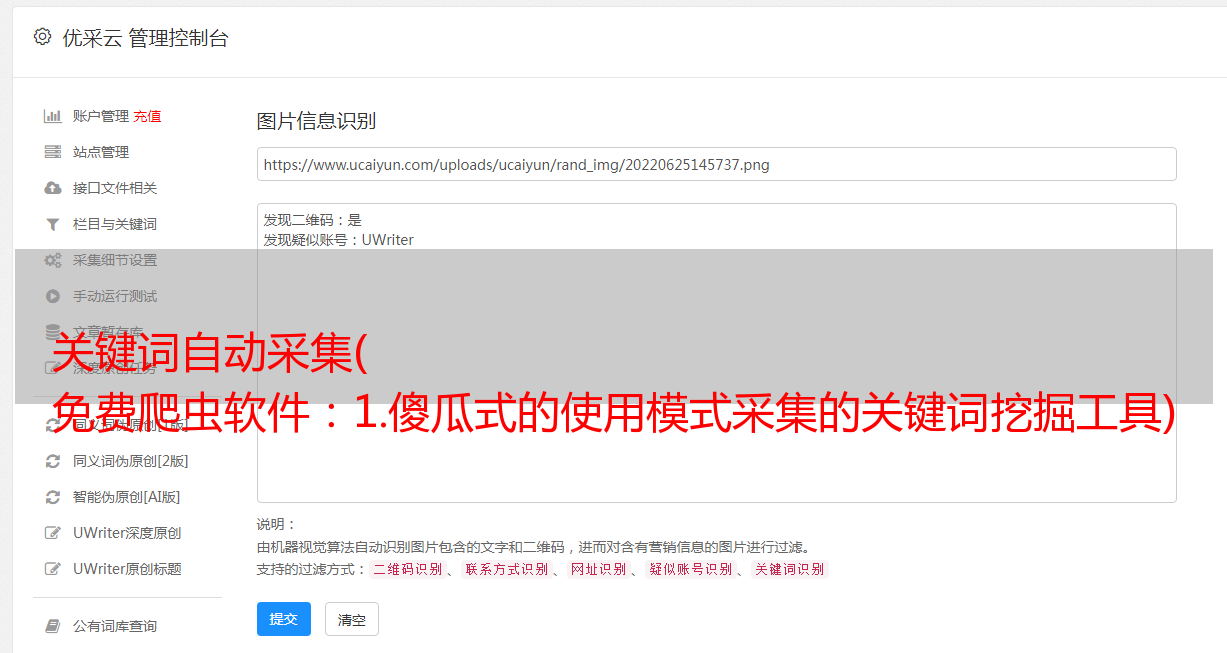This screenshot has height=653, width=1227.
Task: Open 公有词库查询 in the sidebar
Action: click(x=115, y=626)
